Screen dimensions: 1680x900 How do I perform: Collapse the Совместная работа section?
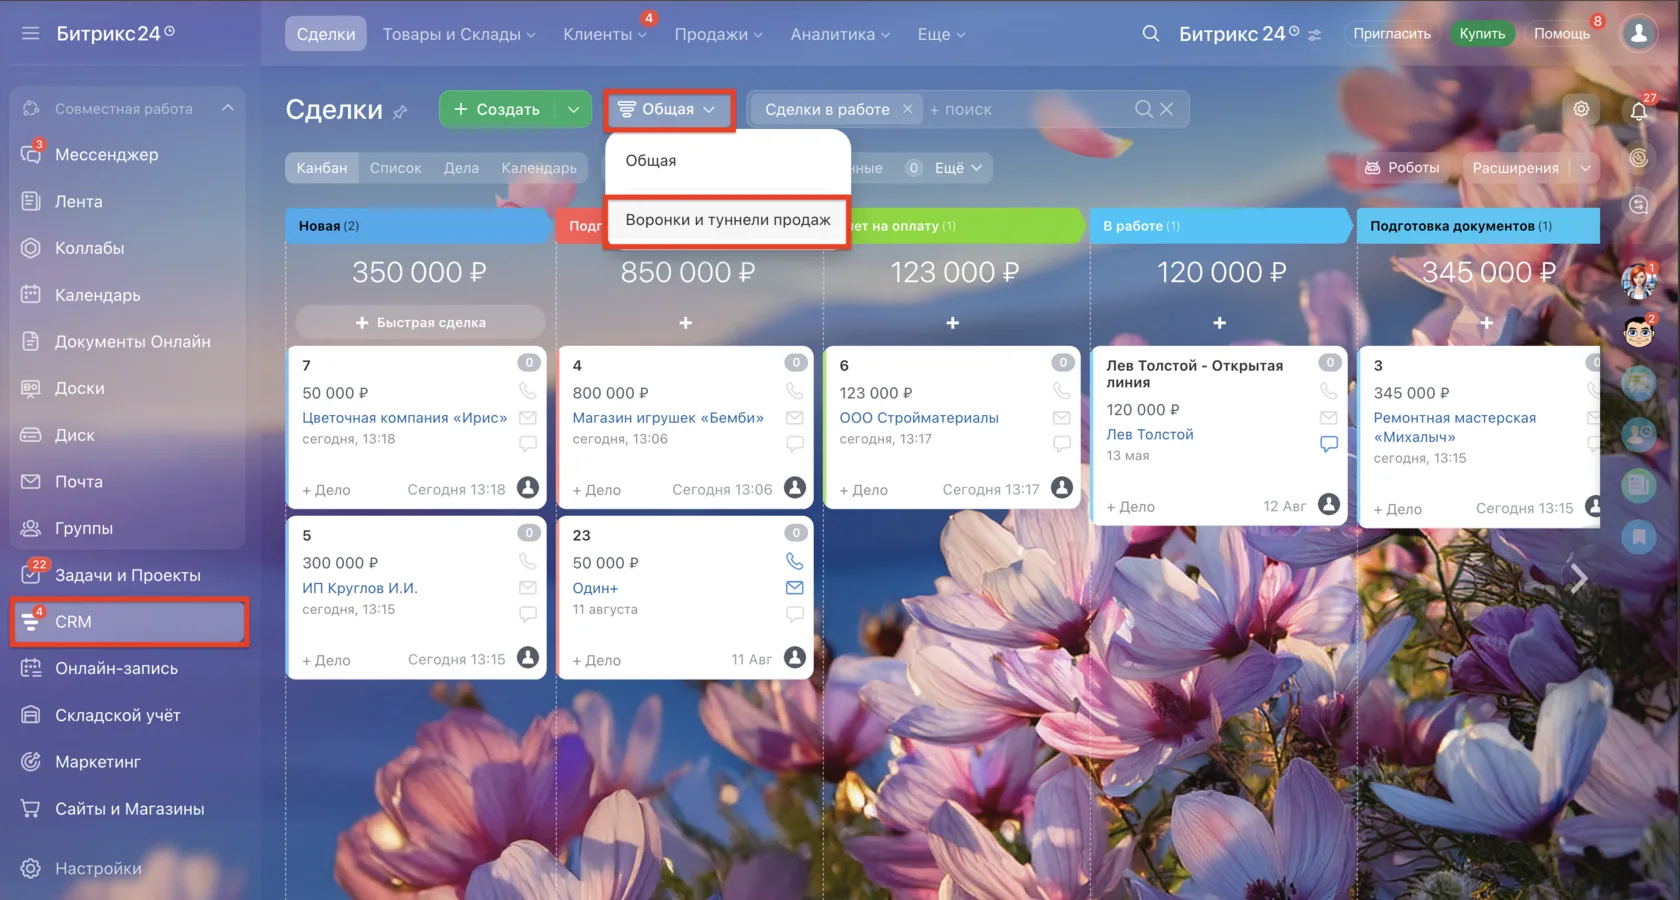228,108
